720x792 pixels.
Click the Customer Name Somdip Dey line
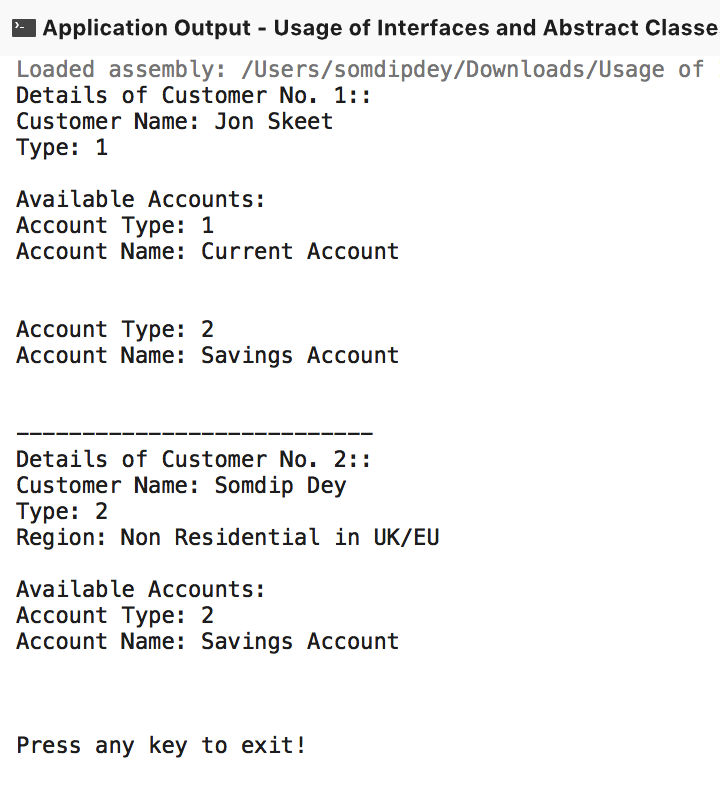[x=181, y=486]
